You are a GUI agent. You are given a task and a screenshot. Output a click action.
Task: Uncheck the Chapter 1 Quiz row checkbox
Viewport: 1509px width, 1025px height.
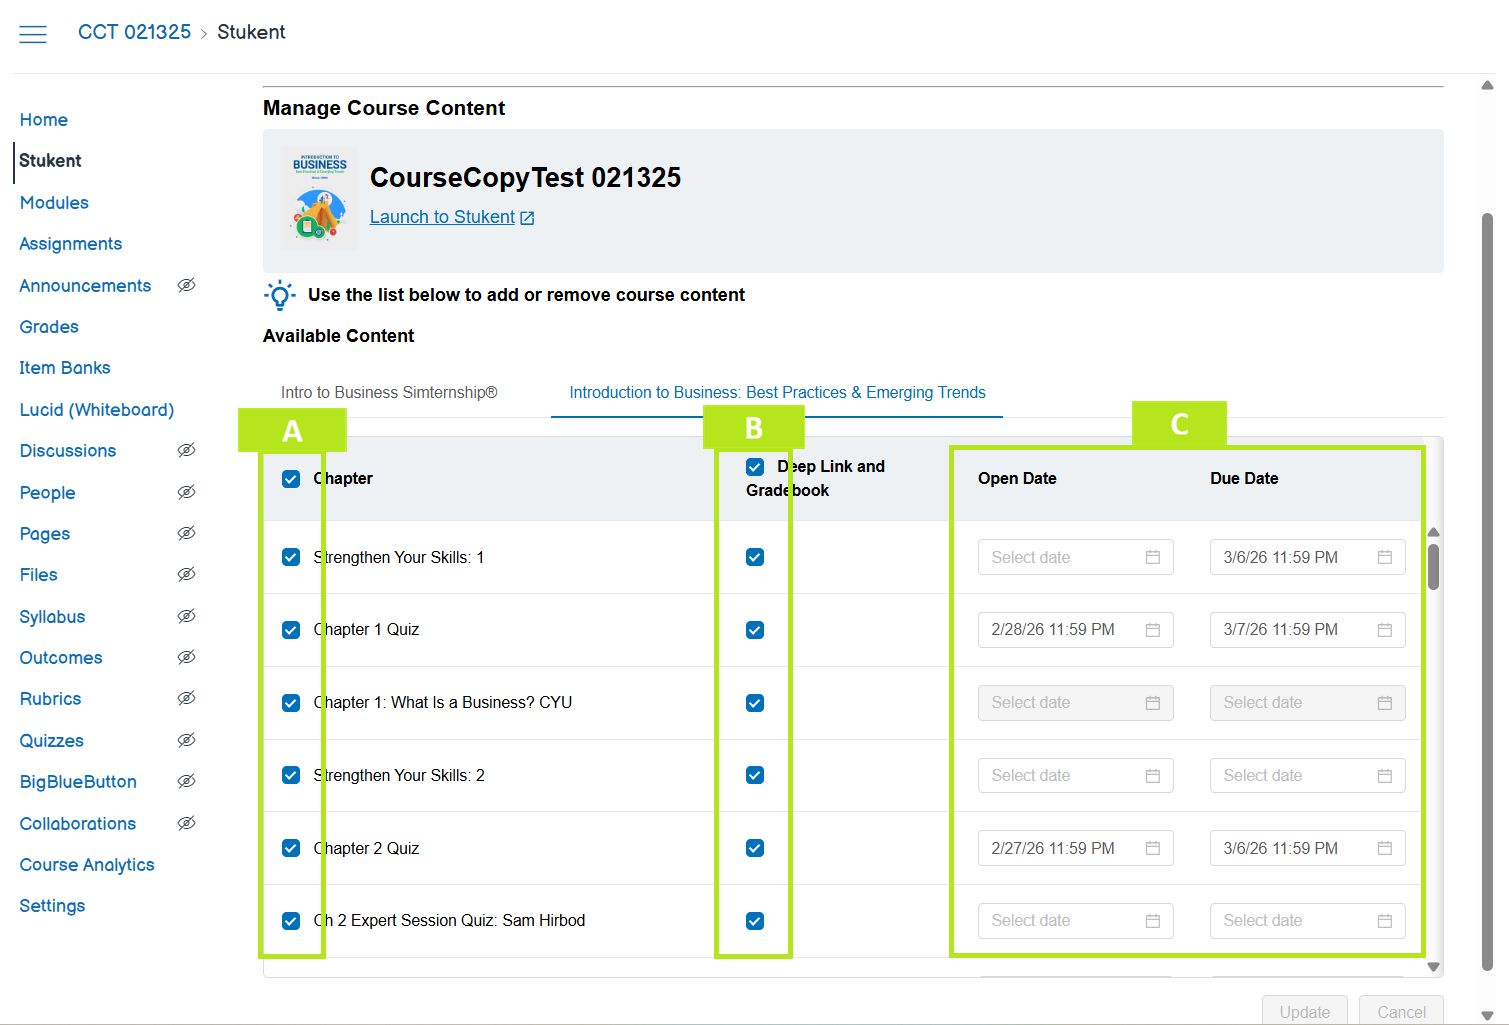pyautogui.click(x=291, y=630)
